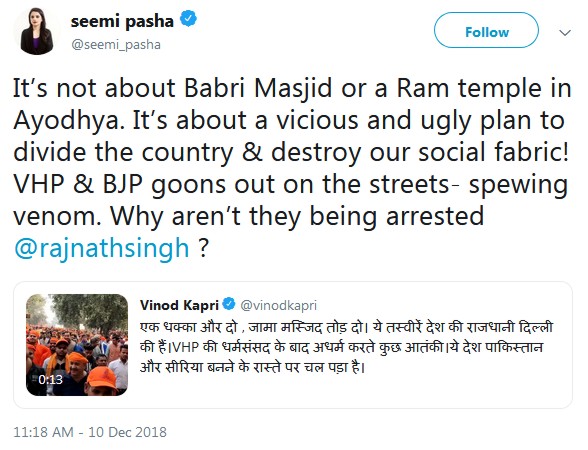The height and width of the screenshot is (450, 588).
Task: Click the tweet line starting with 'VHP & BJP goons'
Action: [x=290, y=185]
